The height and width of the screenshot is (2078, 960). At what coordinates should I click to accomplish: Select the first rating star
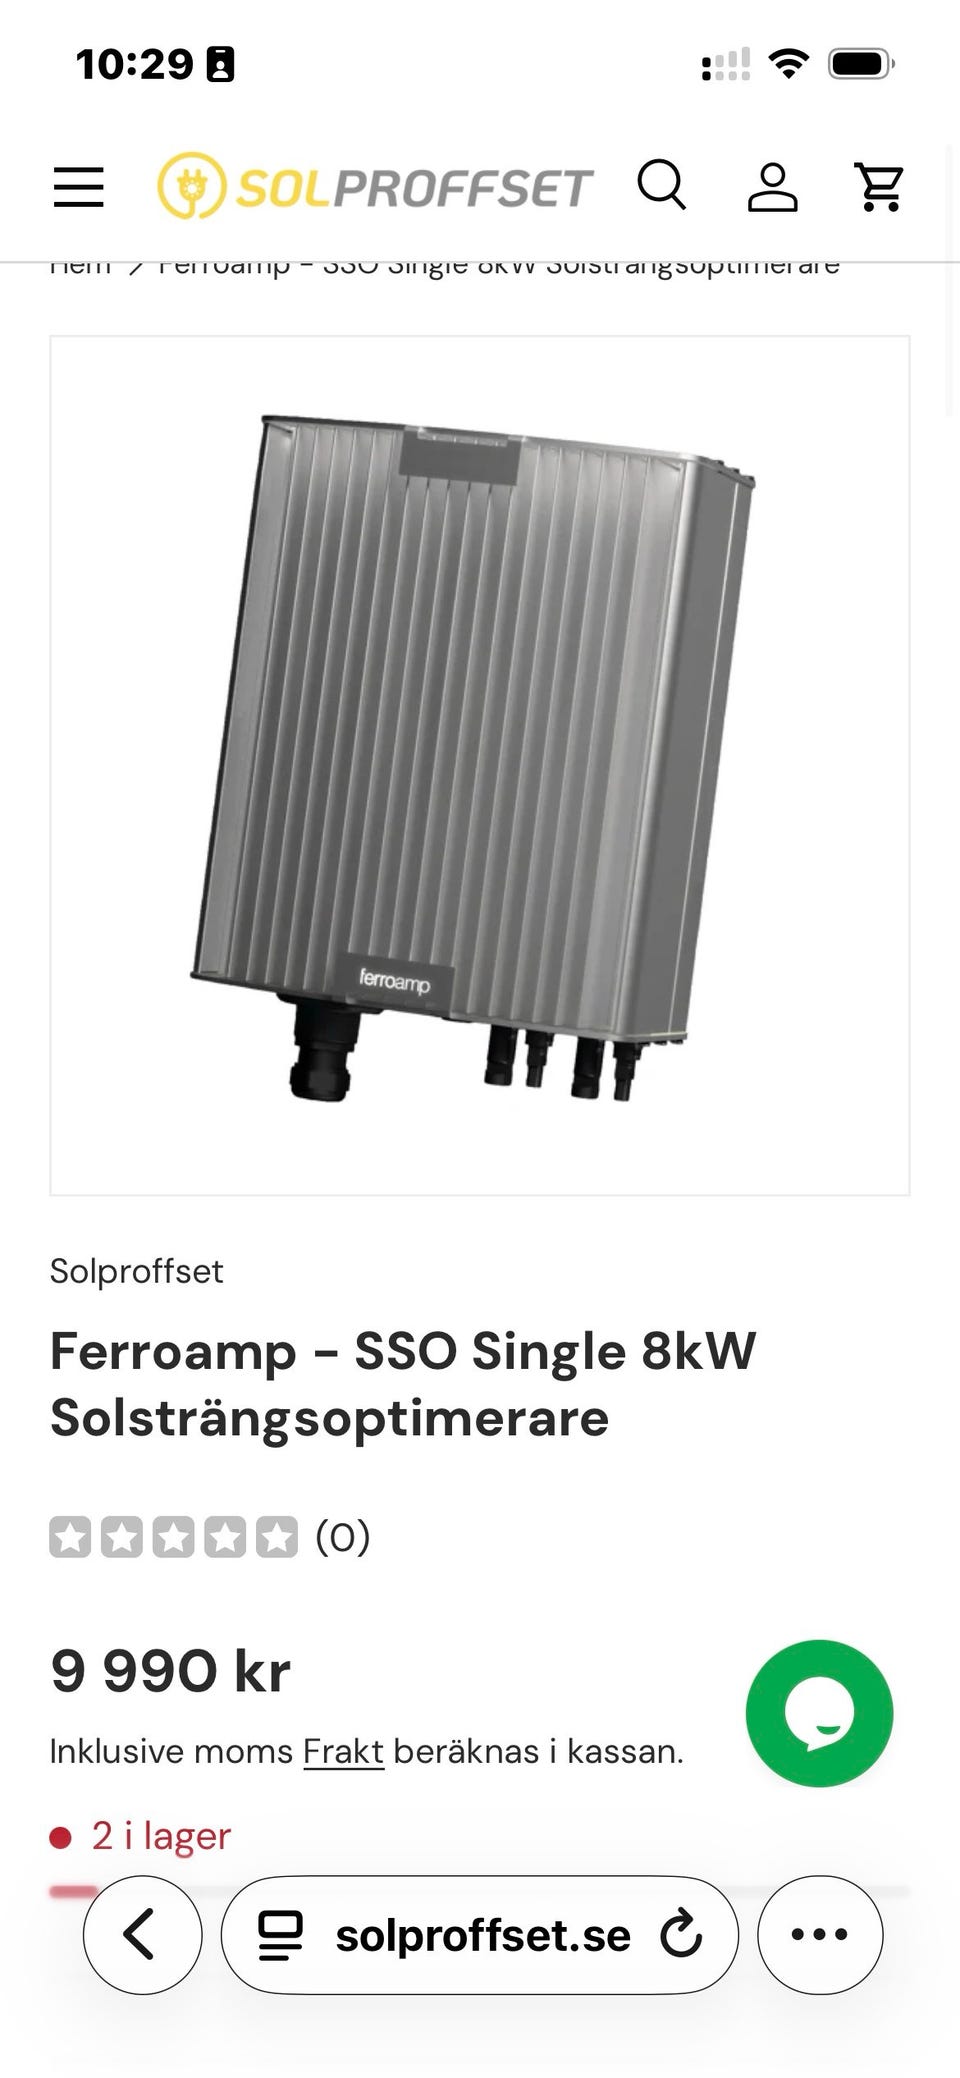[x=70, y=1537]
